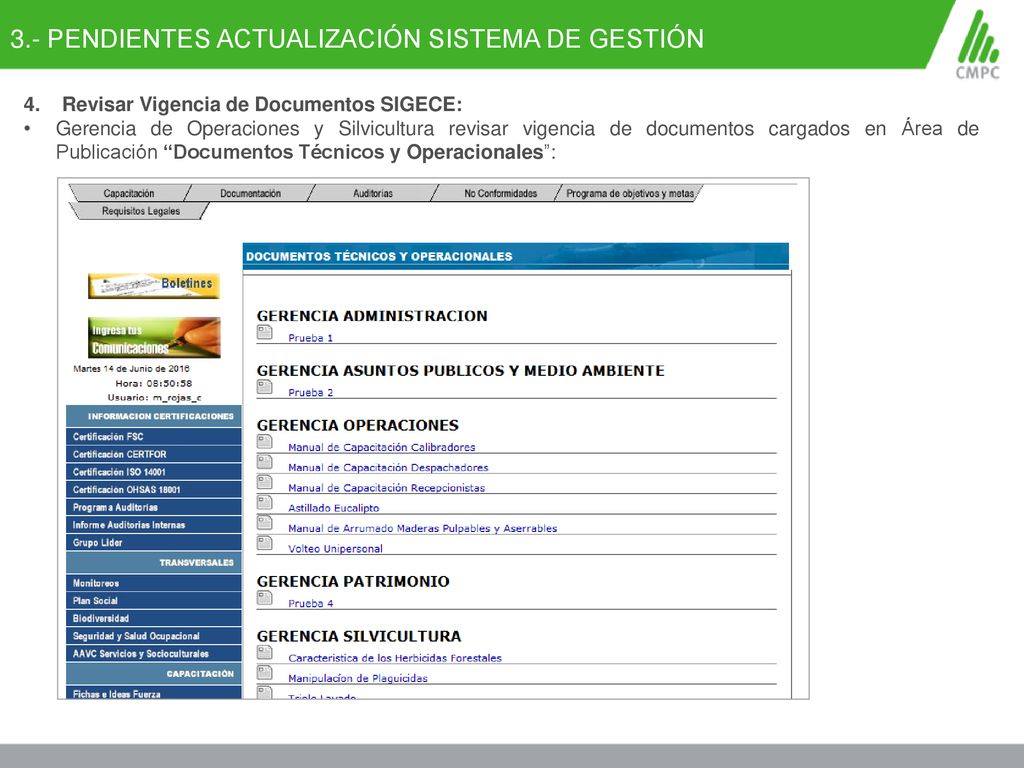Viewport: 1024px width, 768px height.
Task: Select Certificación FSC in sidebar
Action: click(153, 436)
